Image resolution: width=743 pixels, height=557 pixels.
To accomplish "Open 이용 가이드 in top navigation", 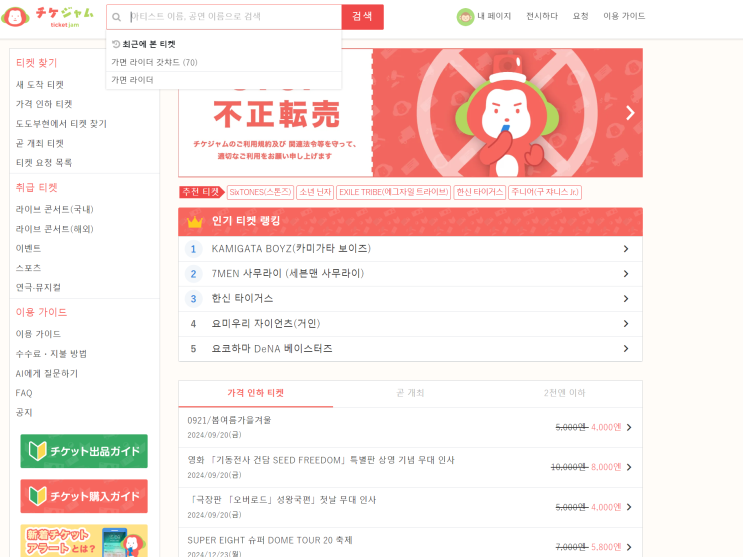I will point(624,16).
